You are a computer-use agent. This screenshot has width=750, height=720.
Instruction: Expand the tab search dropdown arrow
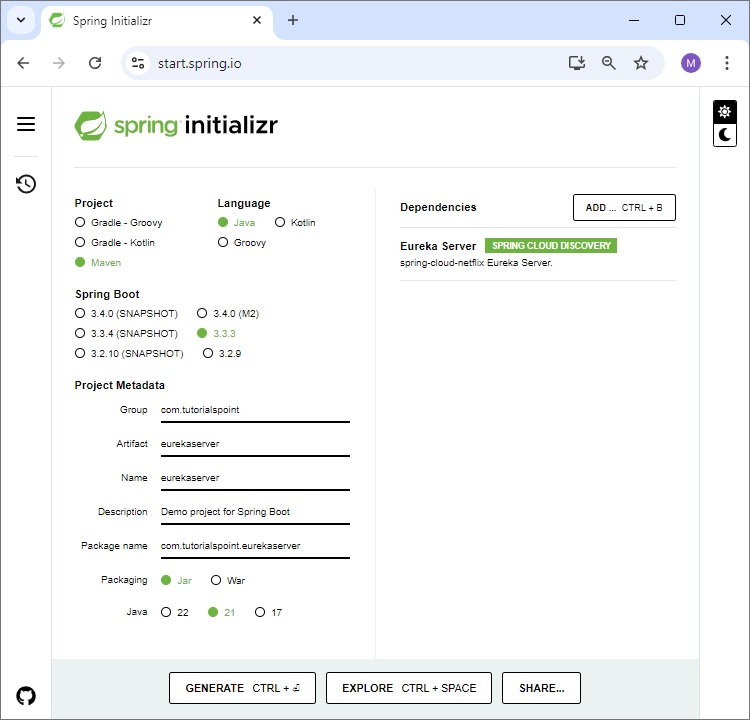(x=21, y=20)
